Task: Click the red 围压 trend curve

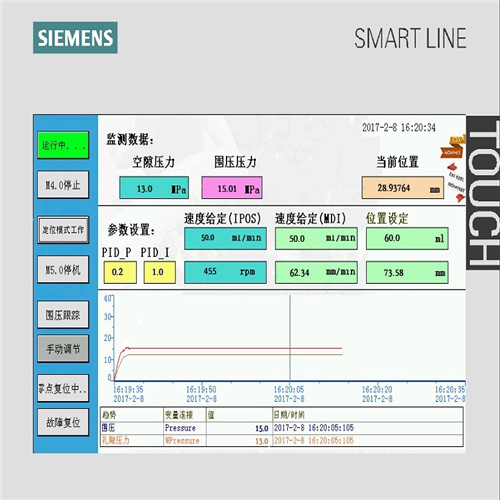Action: click(x=233, y=348)
